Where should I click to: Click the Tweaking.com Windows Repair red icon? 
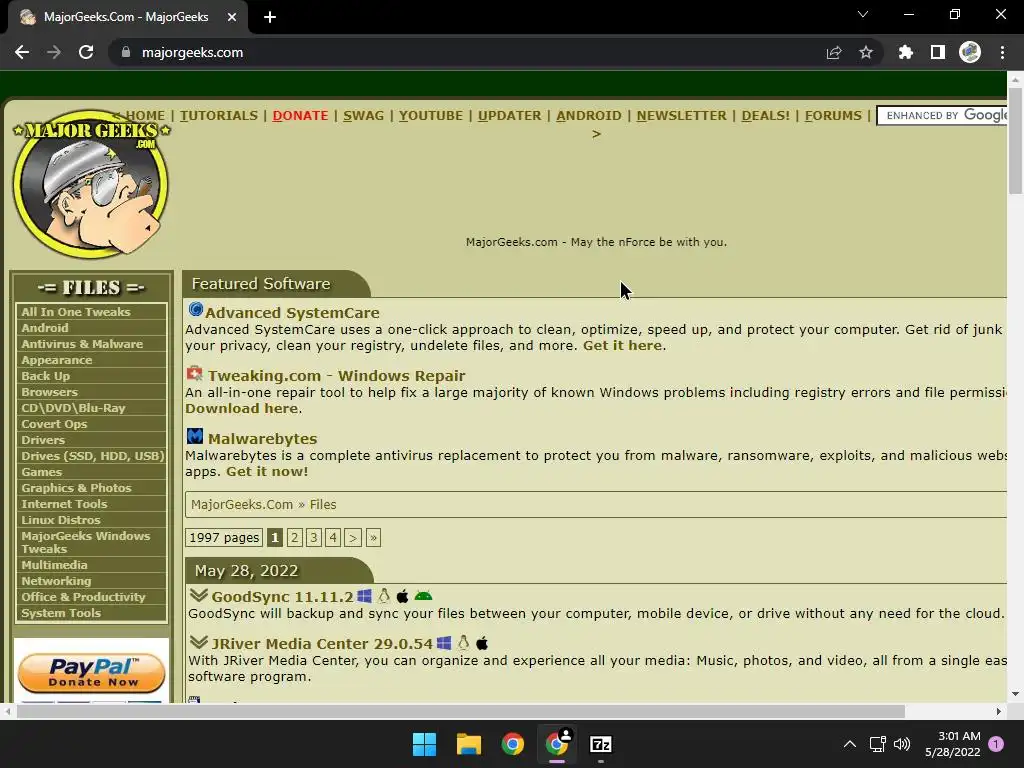(x=195, y=374)
